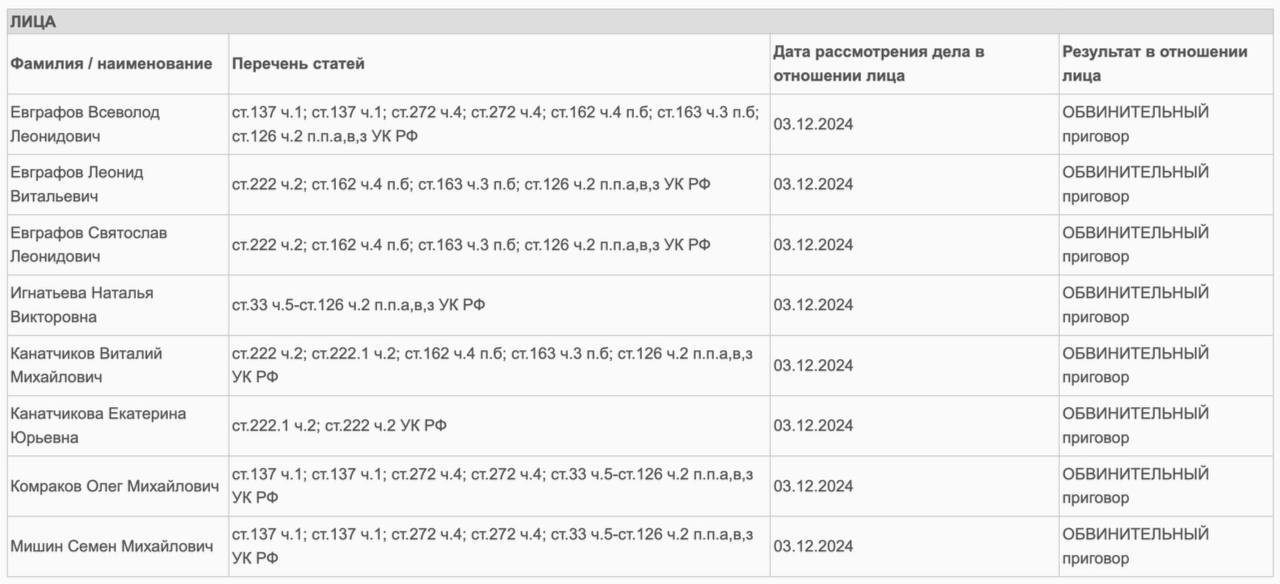Select the name Канатчиков Виталий Михайлович
Image resolution: width=1280 pixels, height=584 pixels.
click(86, 365)
